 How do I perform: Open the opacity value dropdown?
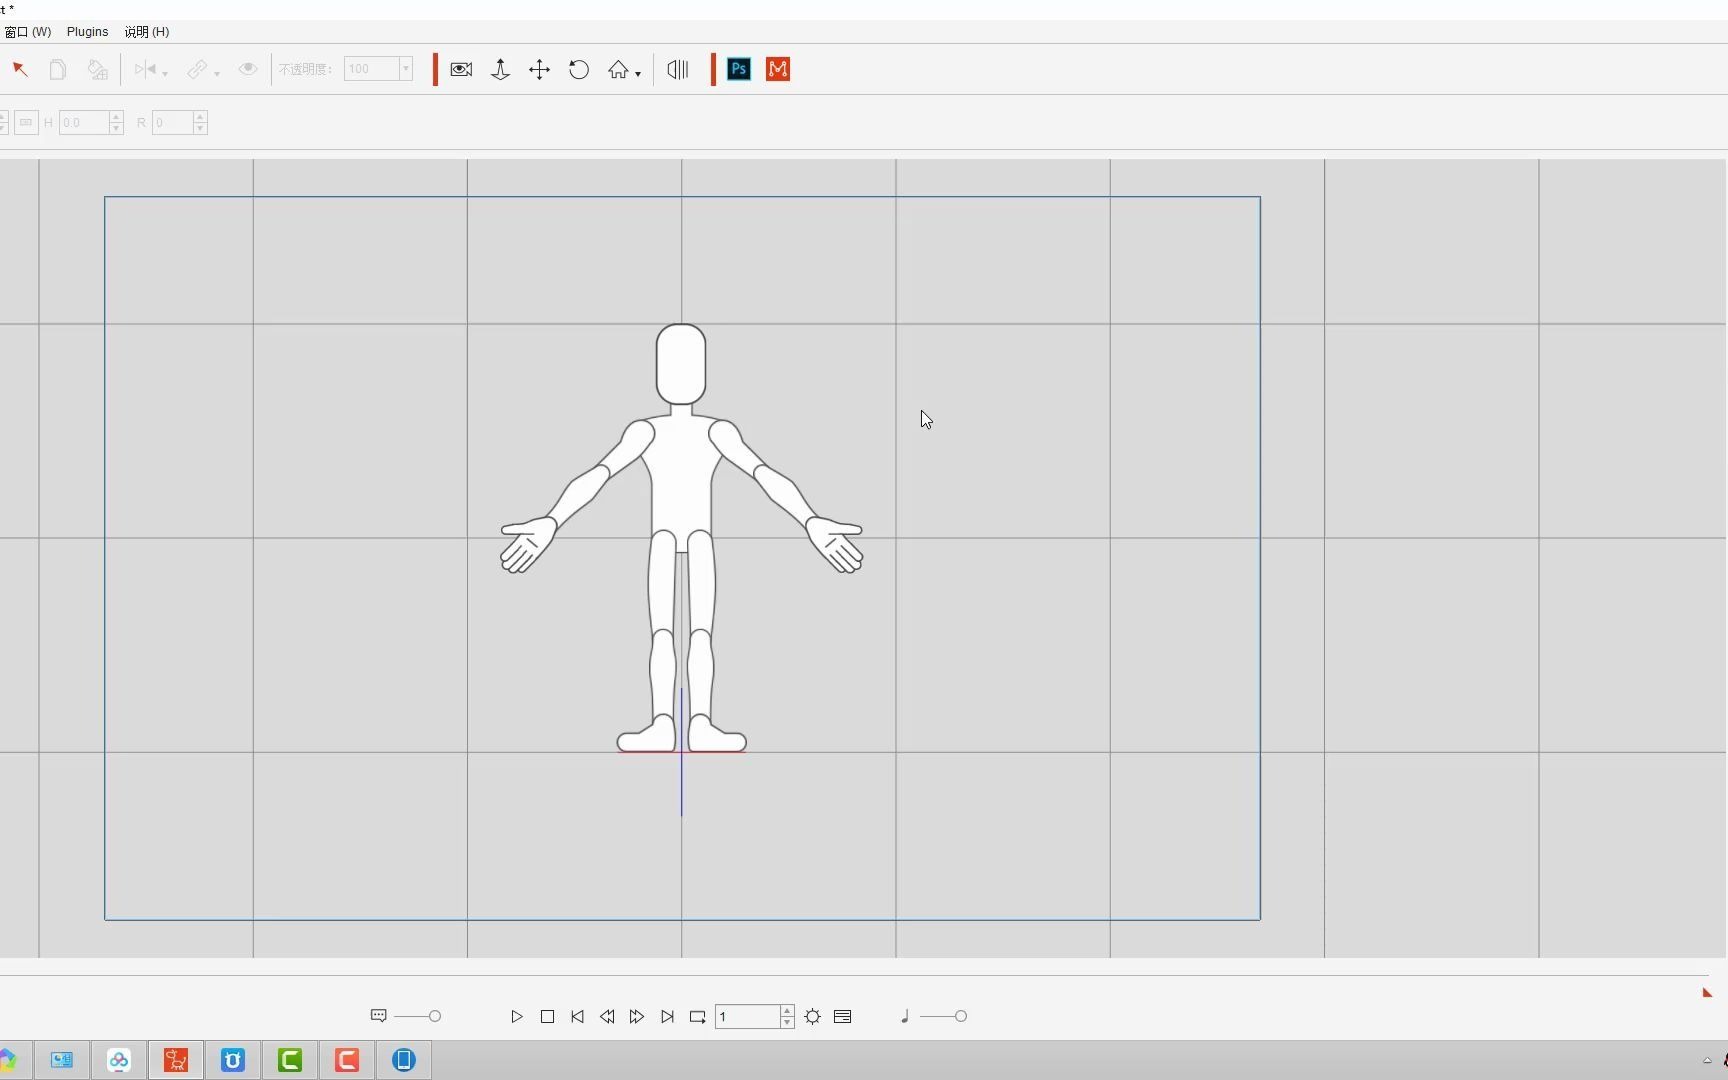405,69
